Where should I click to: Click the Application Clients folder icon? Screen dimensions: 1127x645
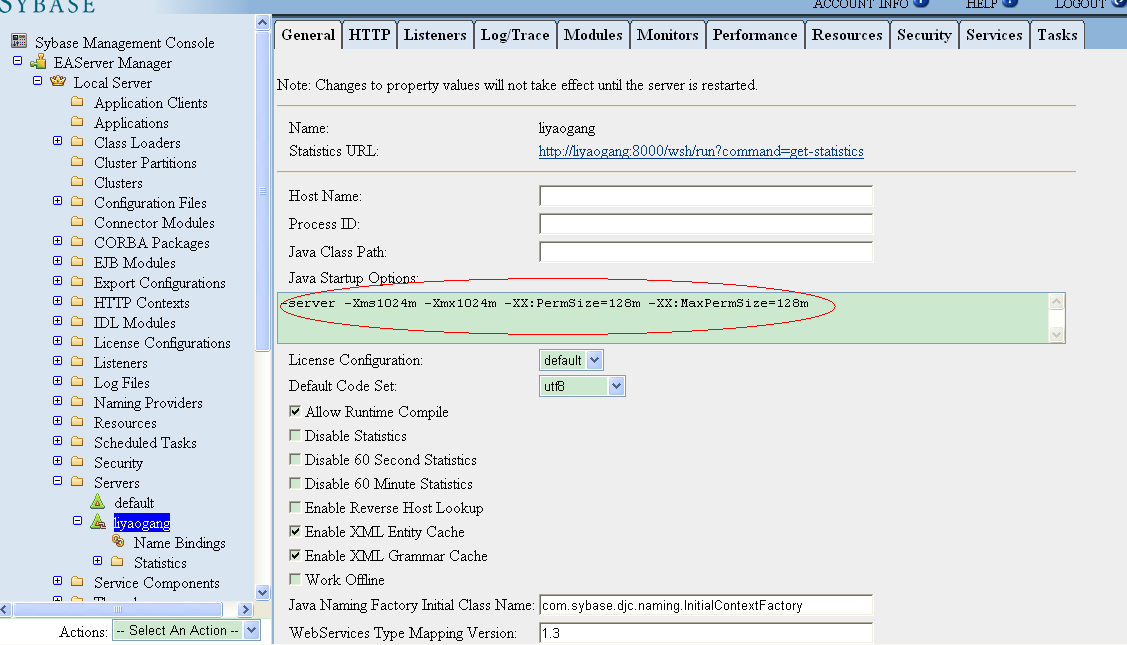point(77,102)
